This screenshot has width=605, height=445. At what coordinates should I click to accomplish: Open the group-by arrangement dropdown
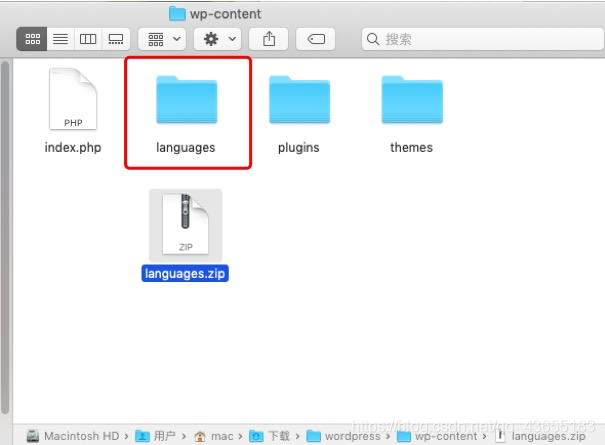(x=162, y=39)
